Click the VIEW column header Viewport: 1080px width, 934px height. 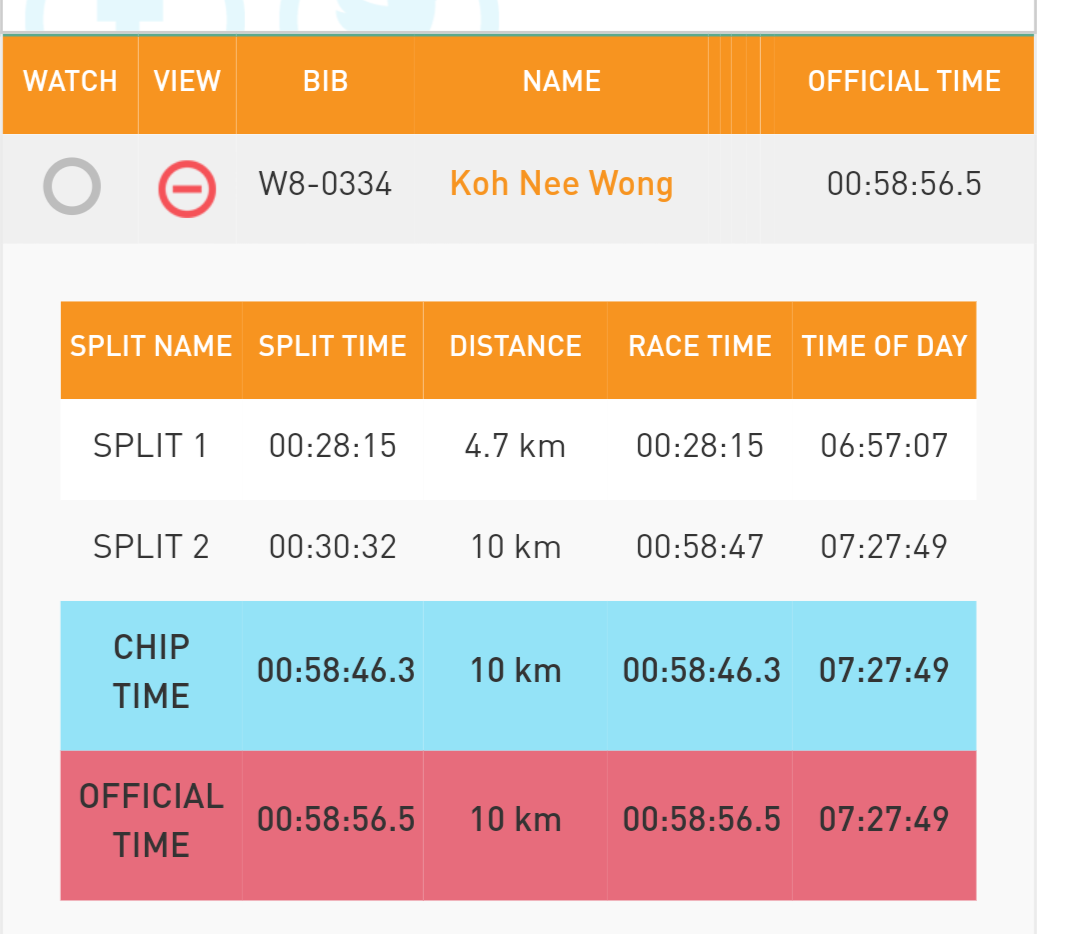187,81
